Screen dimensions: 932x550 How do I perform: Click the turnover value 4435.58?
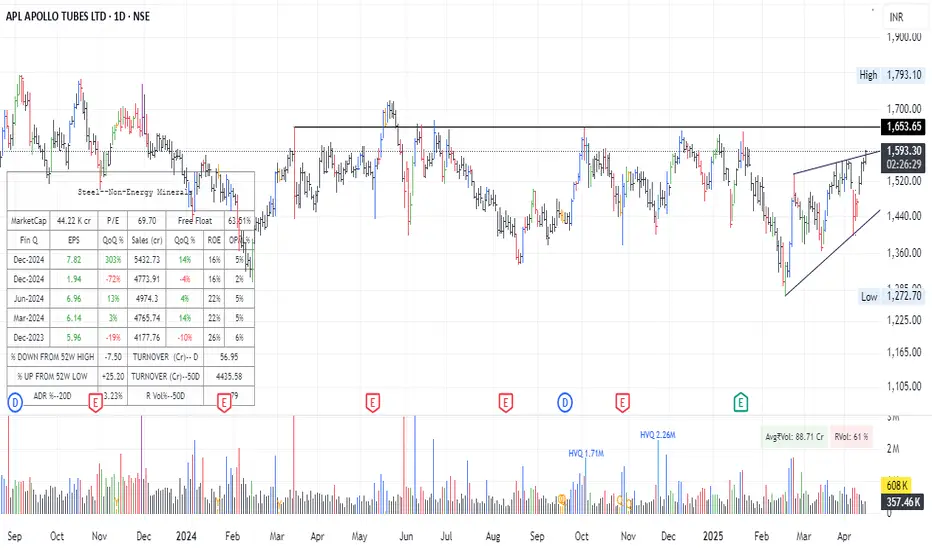229,376
